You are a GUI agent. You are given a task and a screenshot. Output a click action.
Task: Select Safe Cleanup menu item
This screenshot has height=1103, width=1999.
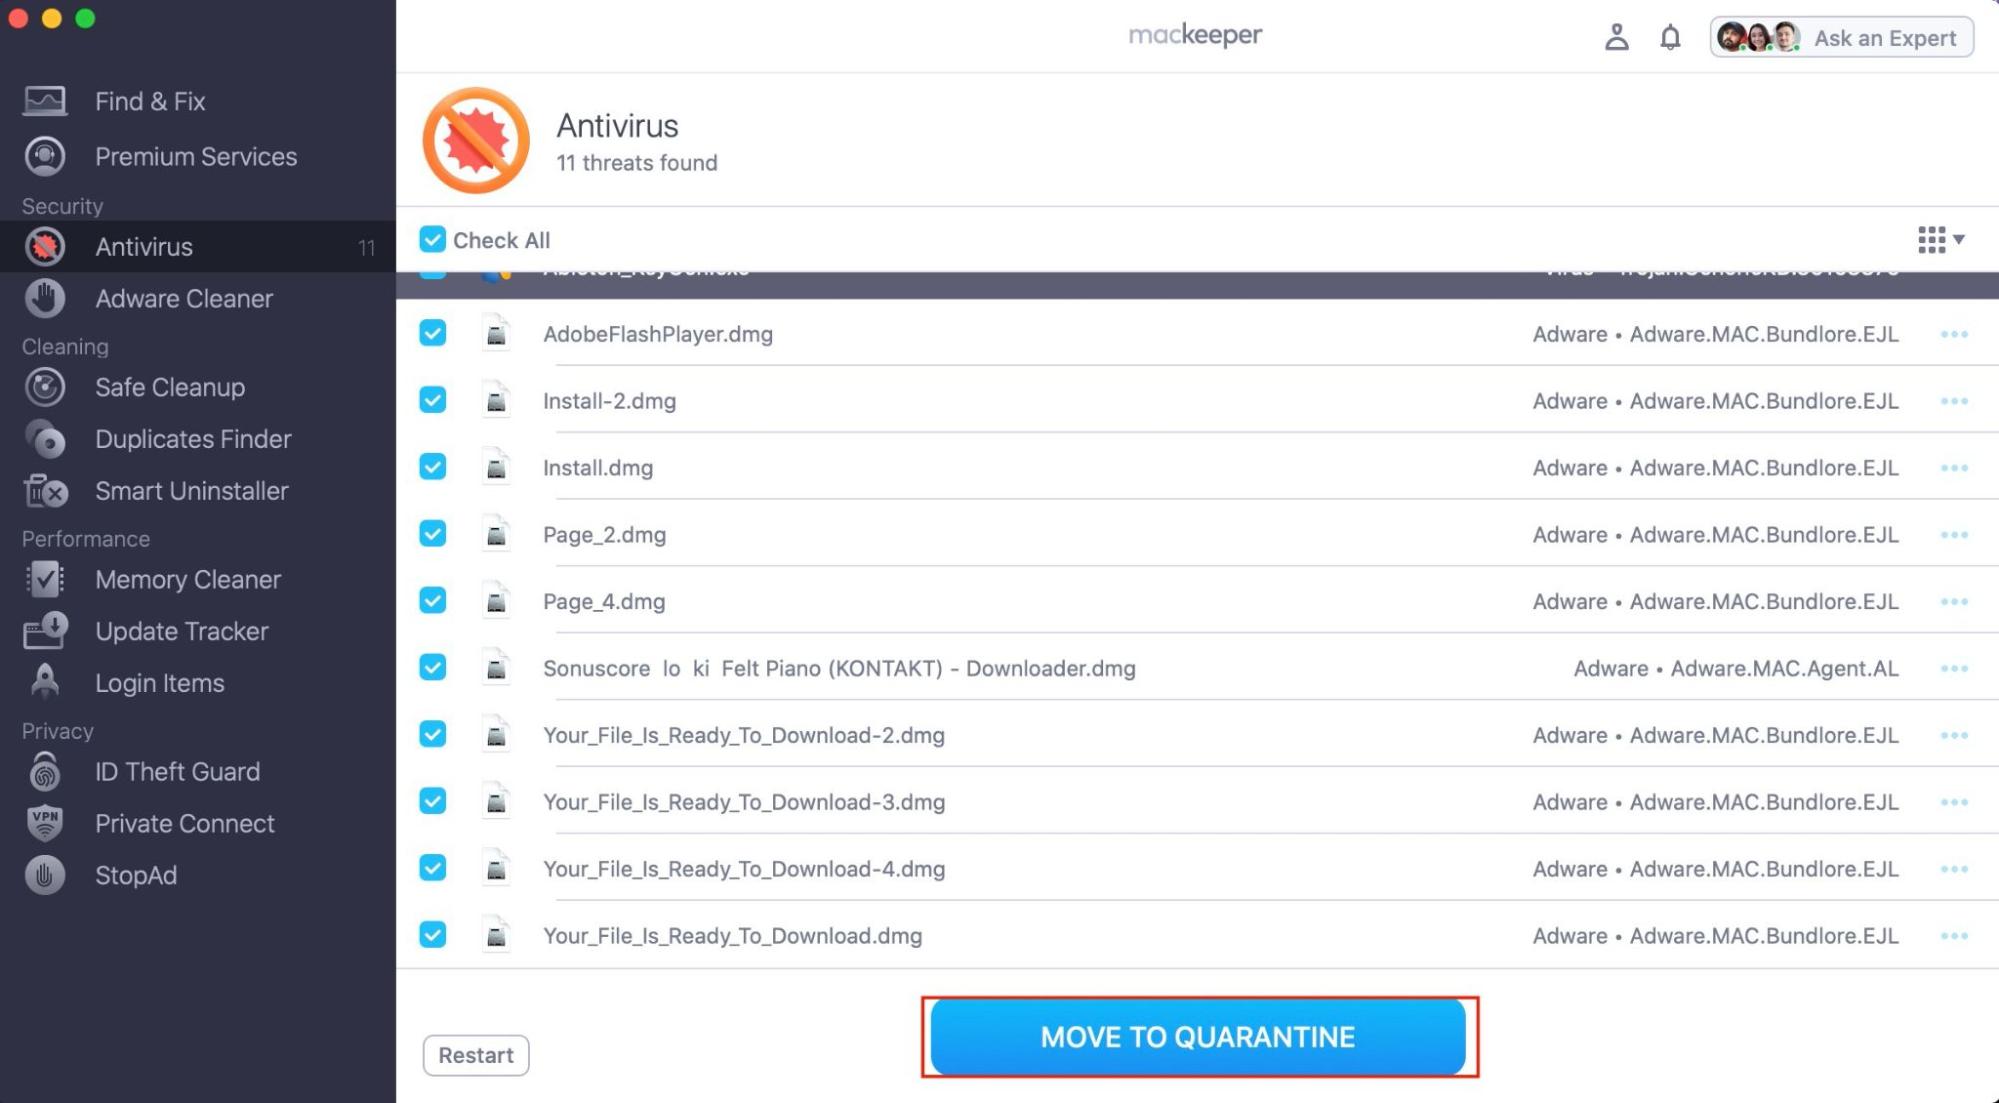pos(198,387)
